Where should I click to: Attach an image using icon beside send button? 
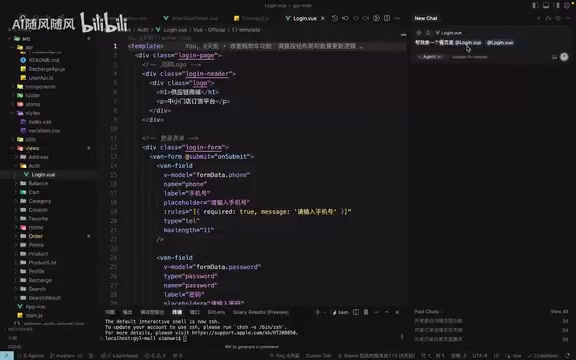(554, 57)
